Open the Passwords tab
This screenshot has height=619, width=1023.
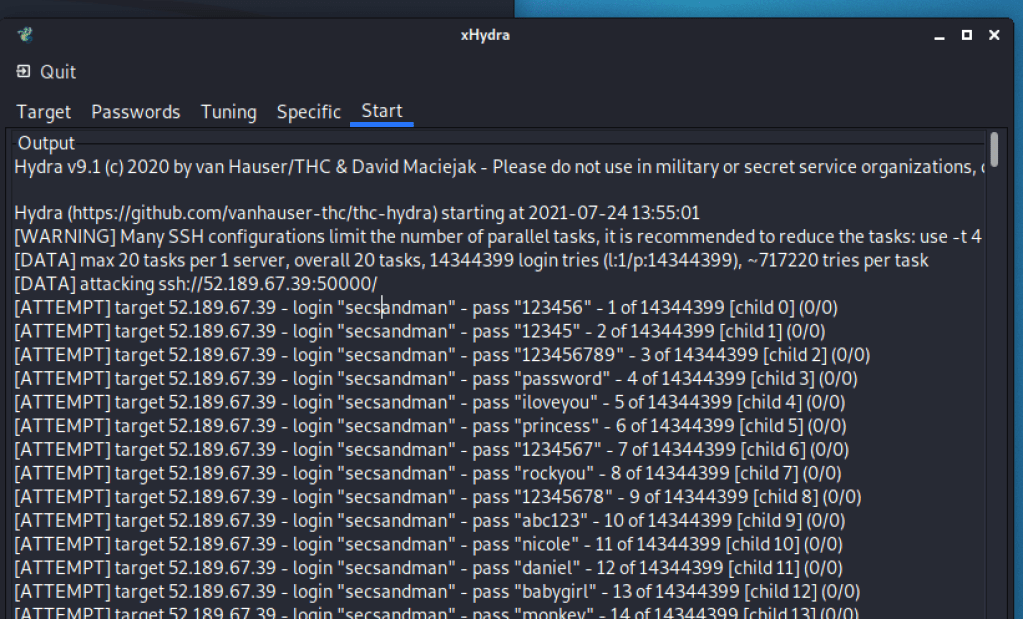pyautogui.click(x=136, y=112)
